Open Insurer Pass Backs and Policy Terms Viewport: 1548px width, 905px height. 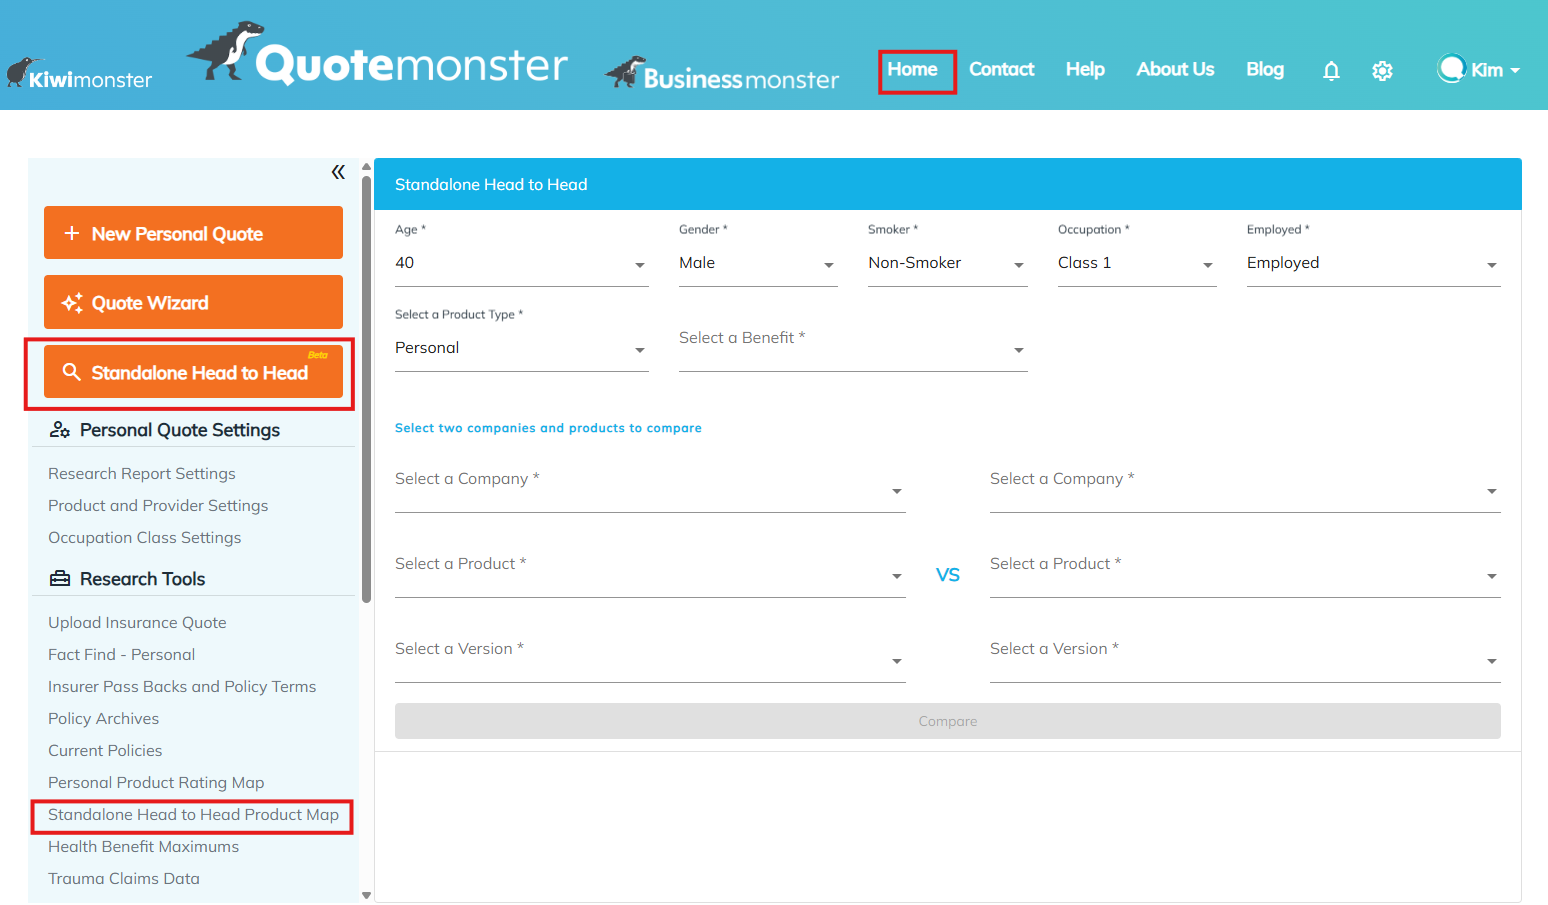(182, 687)
